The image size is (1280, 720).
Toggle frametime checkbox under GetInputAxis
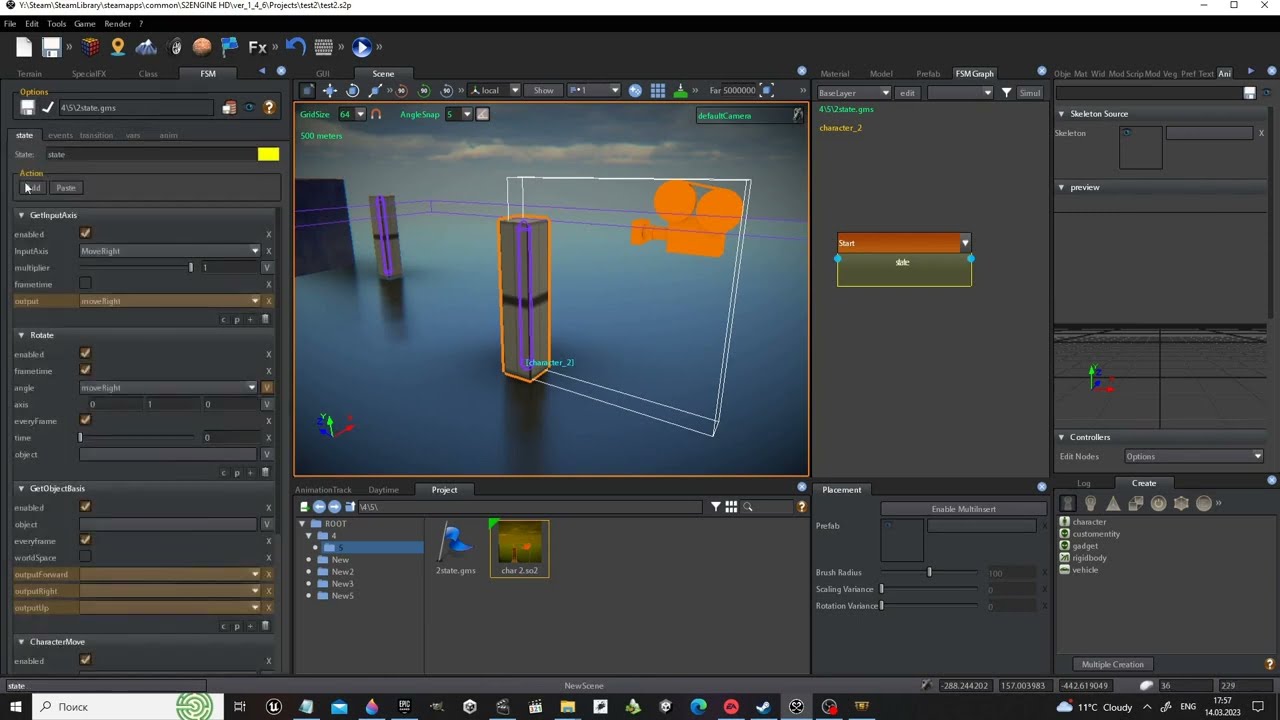pos(85,284)
